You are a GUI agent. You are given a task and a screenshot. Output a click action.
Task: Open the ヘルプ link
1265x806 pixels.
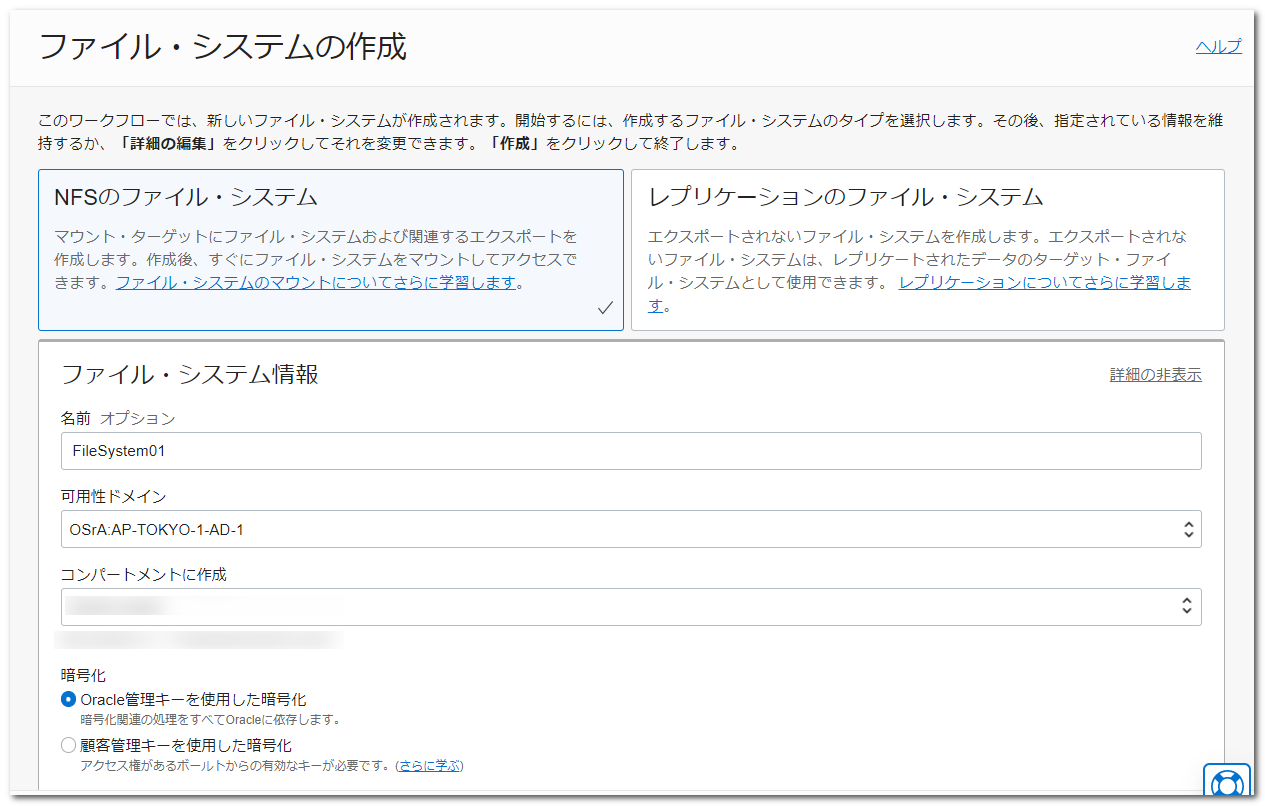pos(1218,46)
